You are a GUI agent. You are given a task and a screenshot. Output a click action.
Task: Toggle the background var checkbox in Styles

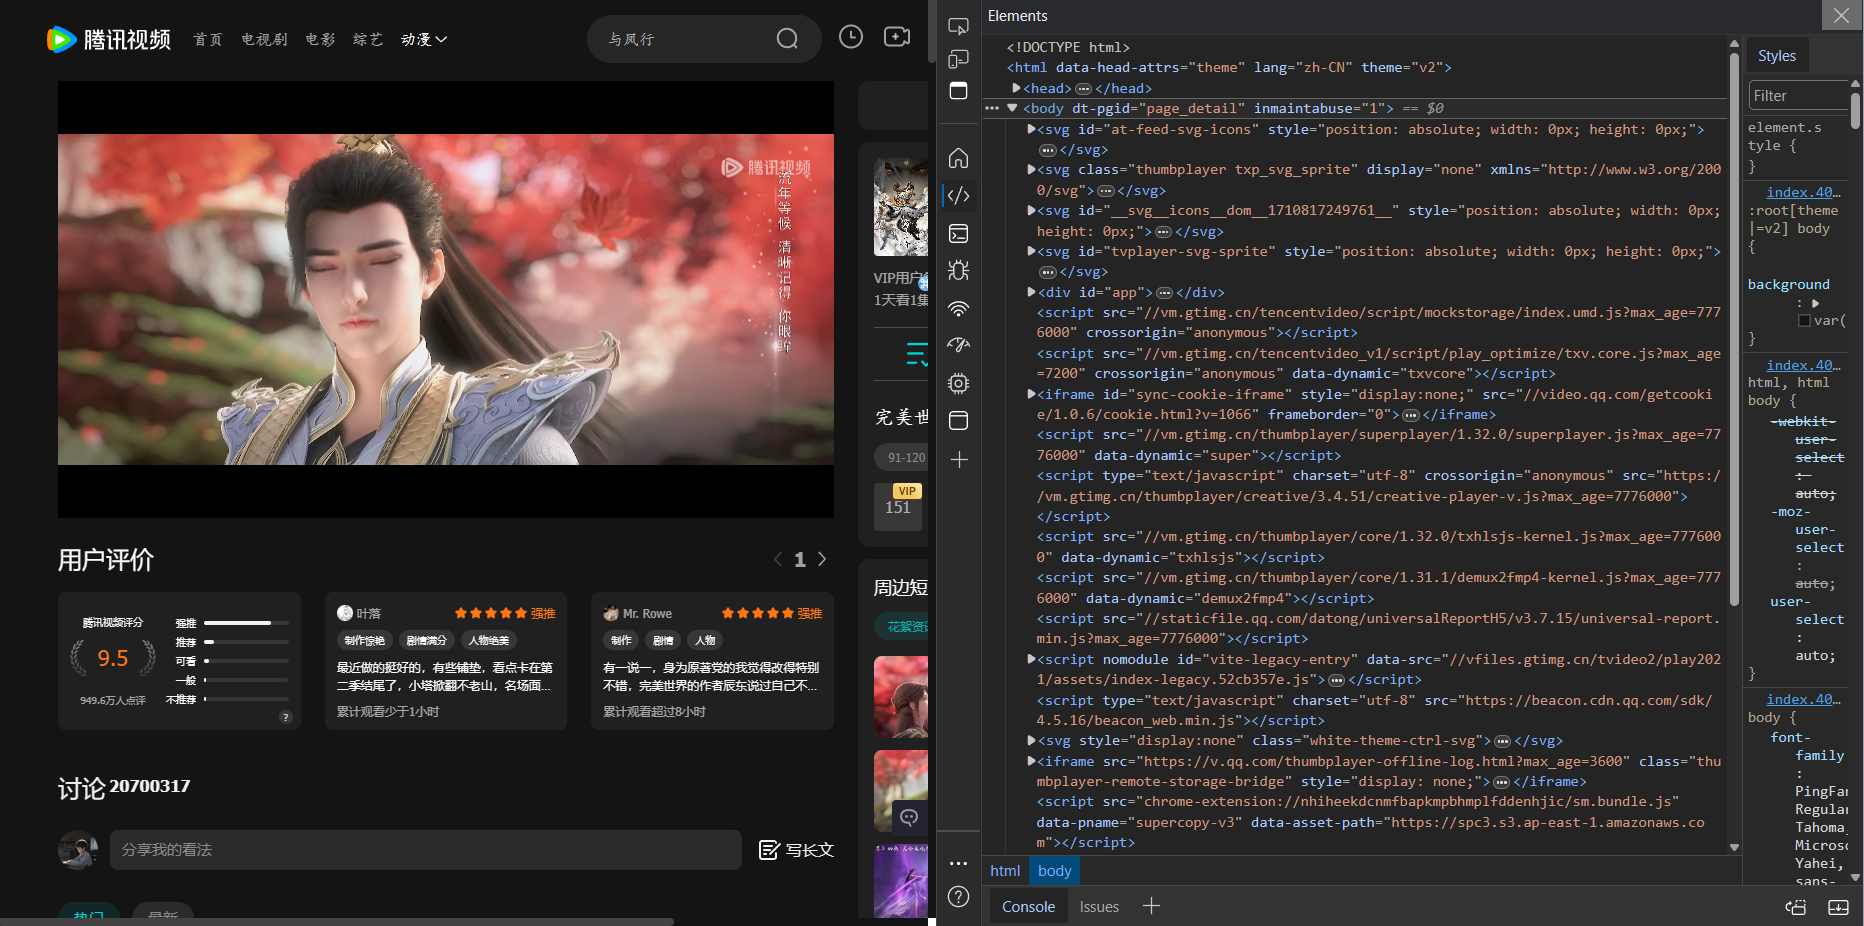pos(1804,321)
